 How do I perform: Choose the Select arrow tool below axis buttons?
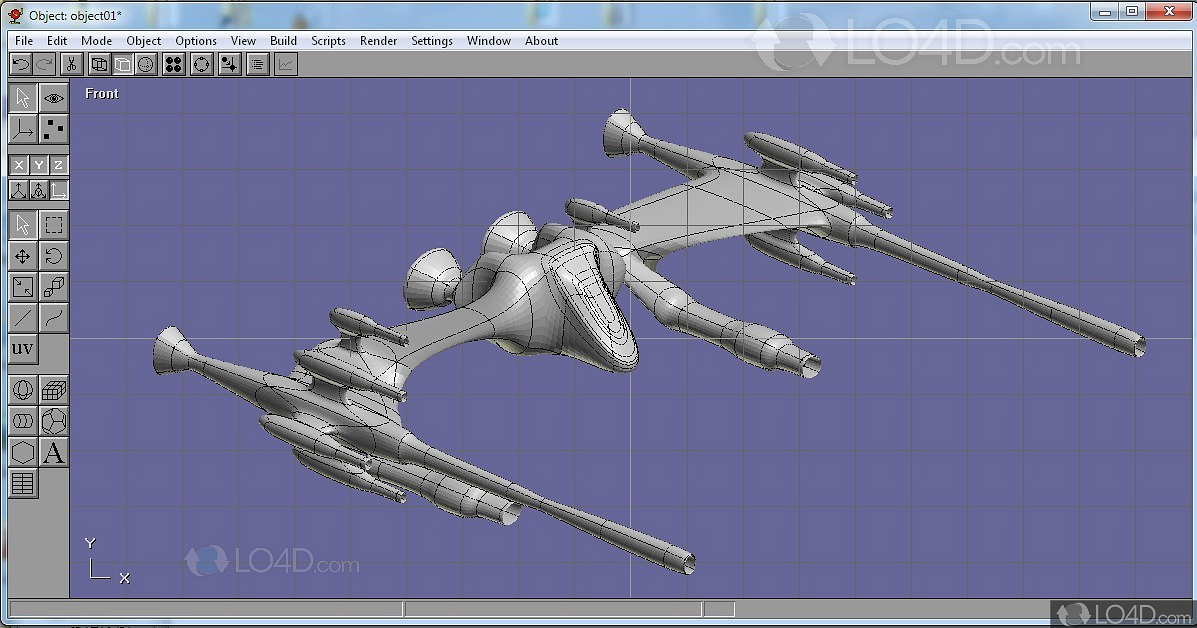click(x=23, y=225)
